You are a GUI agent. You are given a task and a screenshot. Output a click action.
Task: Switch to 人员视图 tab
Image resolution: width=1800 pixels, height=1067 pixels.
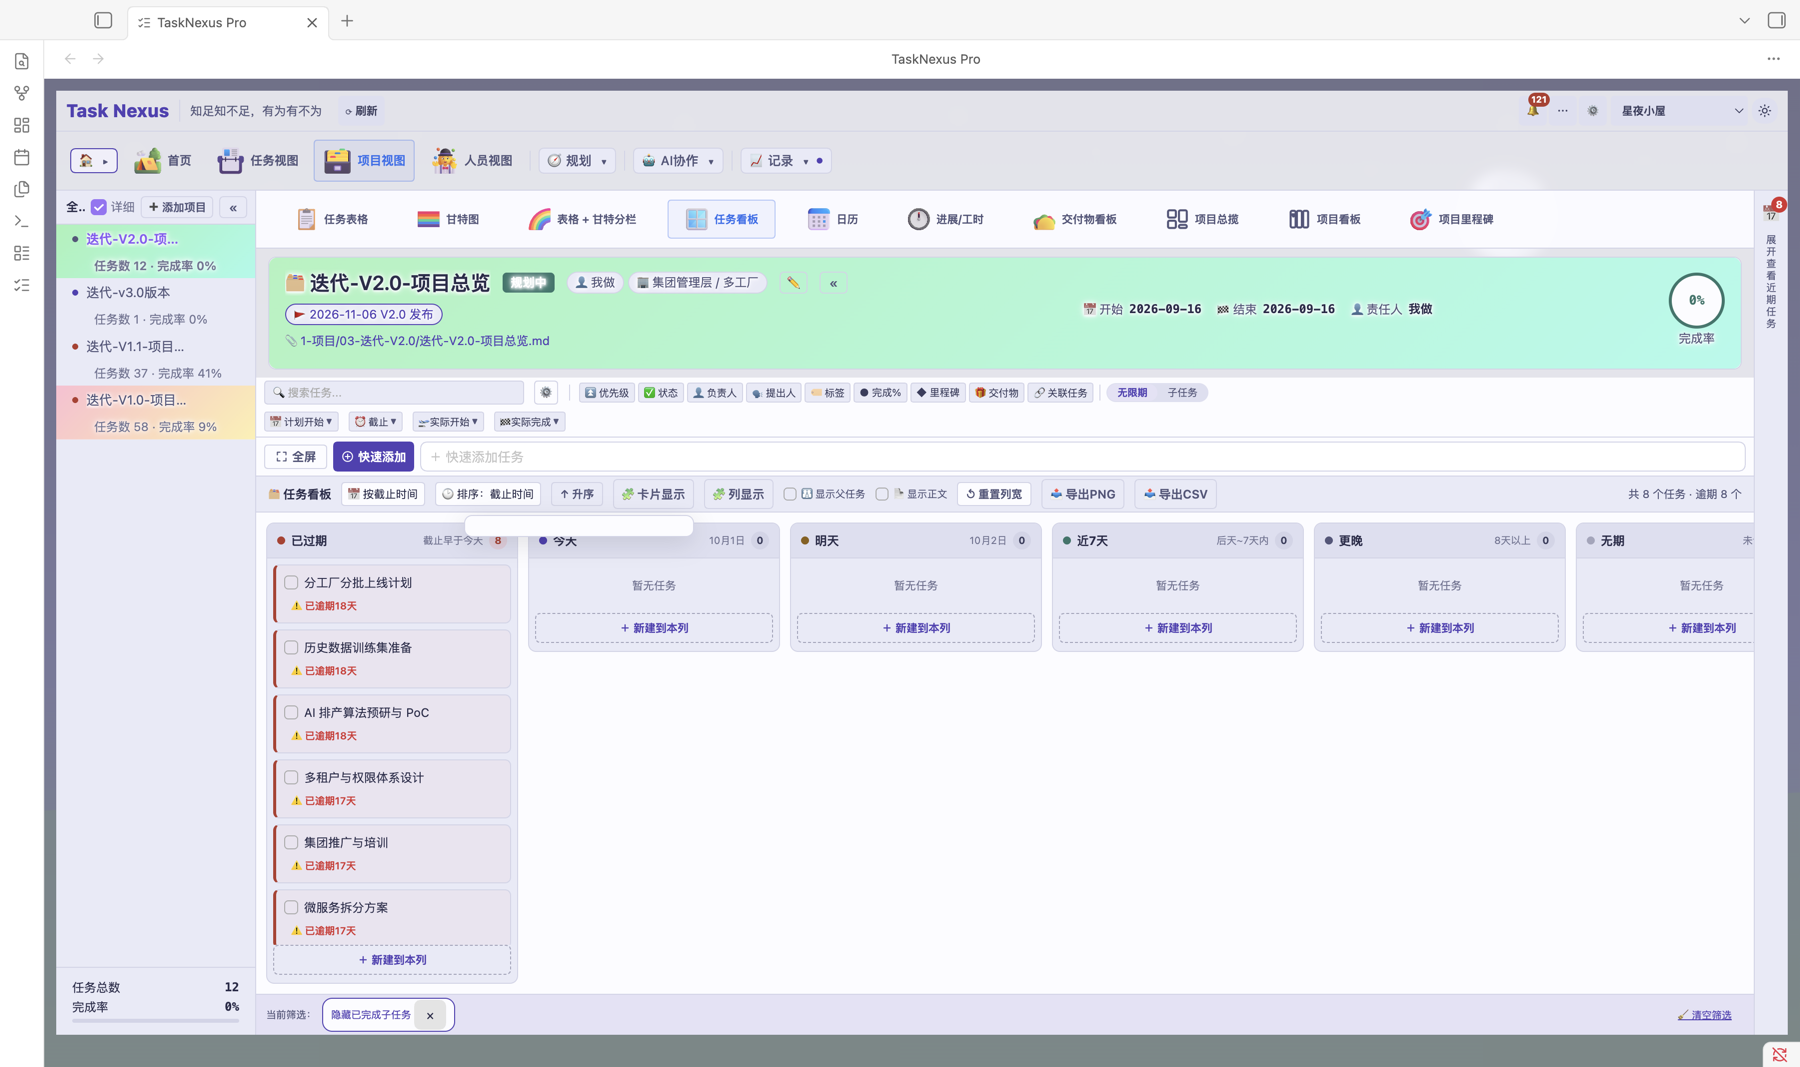473,160
